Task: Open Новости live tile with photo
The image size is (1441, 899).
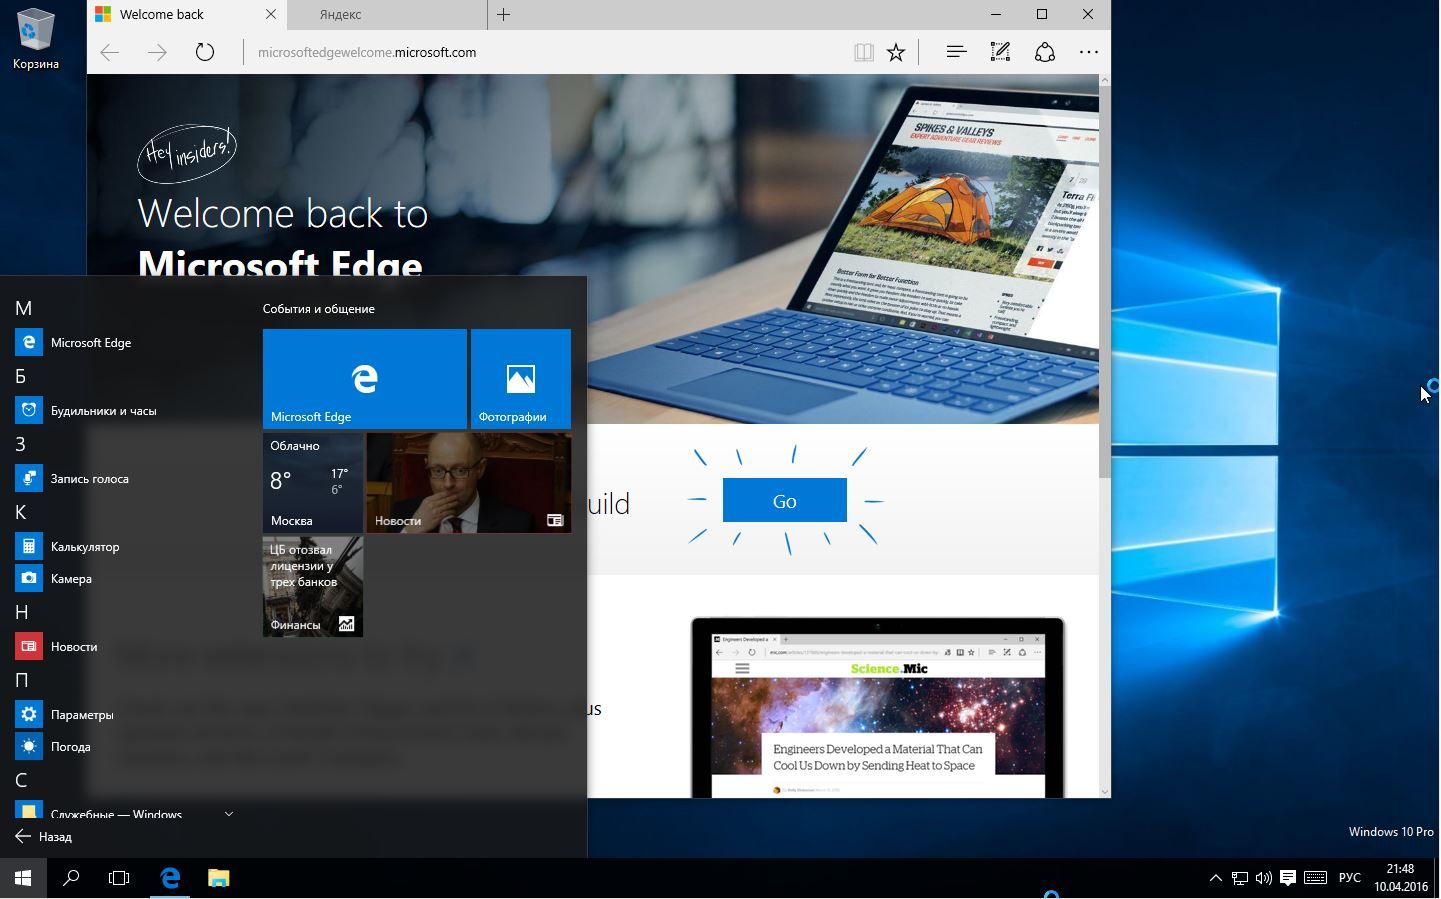Action: pyautogui.click(x=469, y=483)
